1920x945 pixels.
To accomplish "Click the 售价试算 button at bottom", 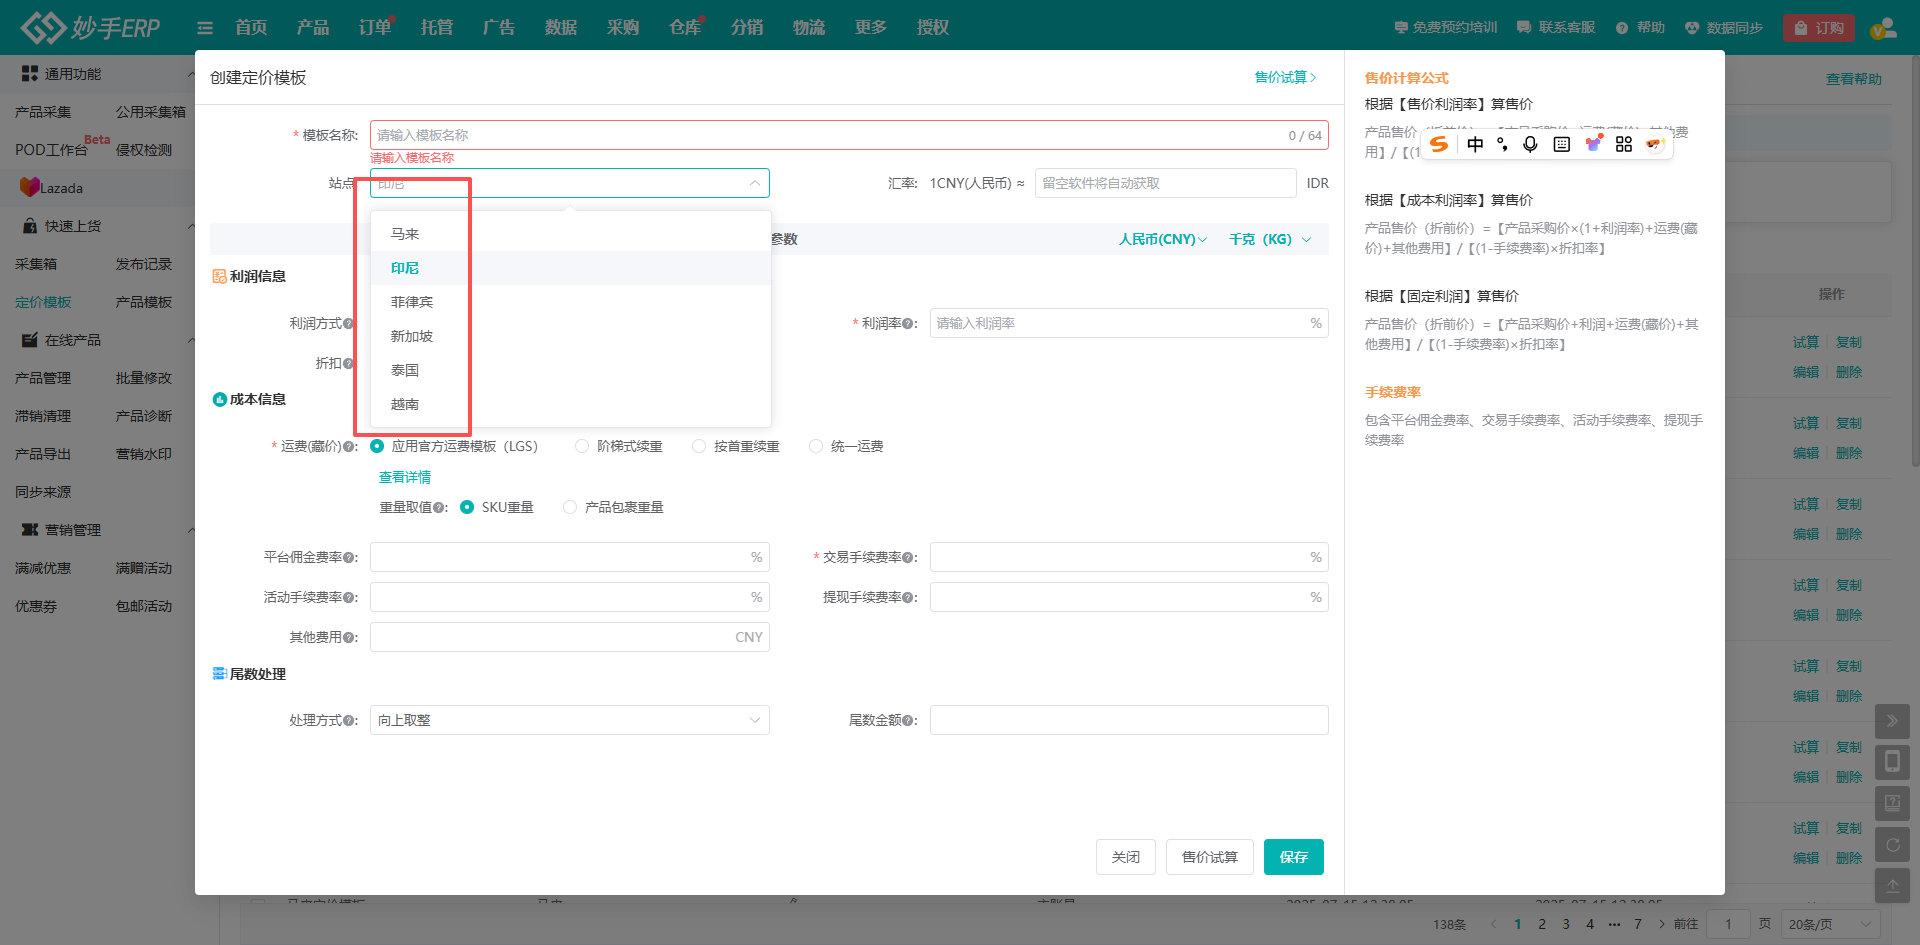I will coord(1209,857).
